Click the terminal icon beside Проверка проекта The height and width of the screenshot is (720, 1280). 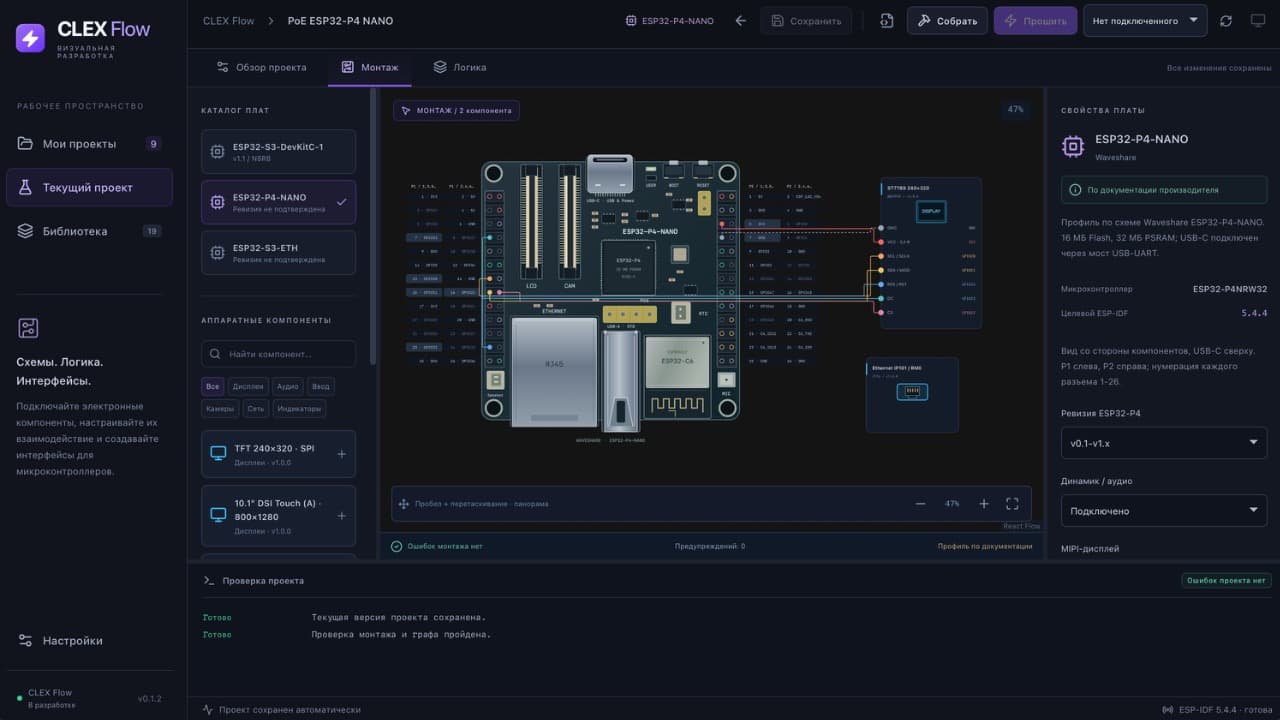coord(209,581)
